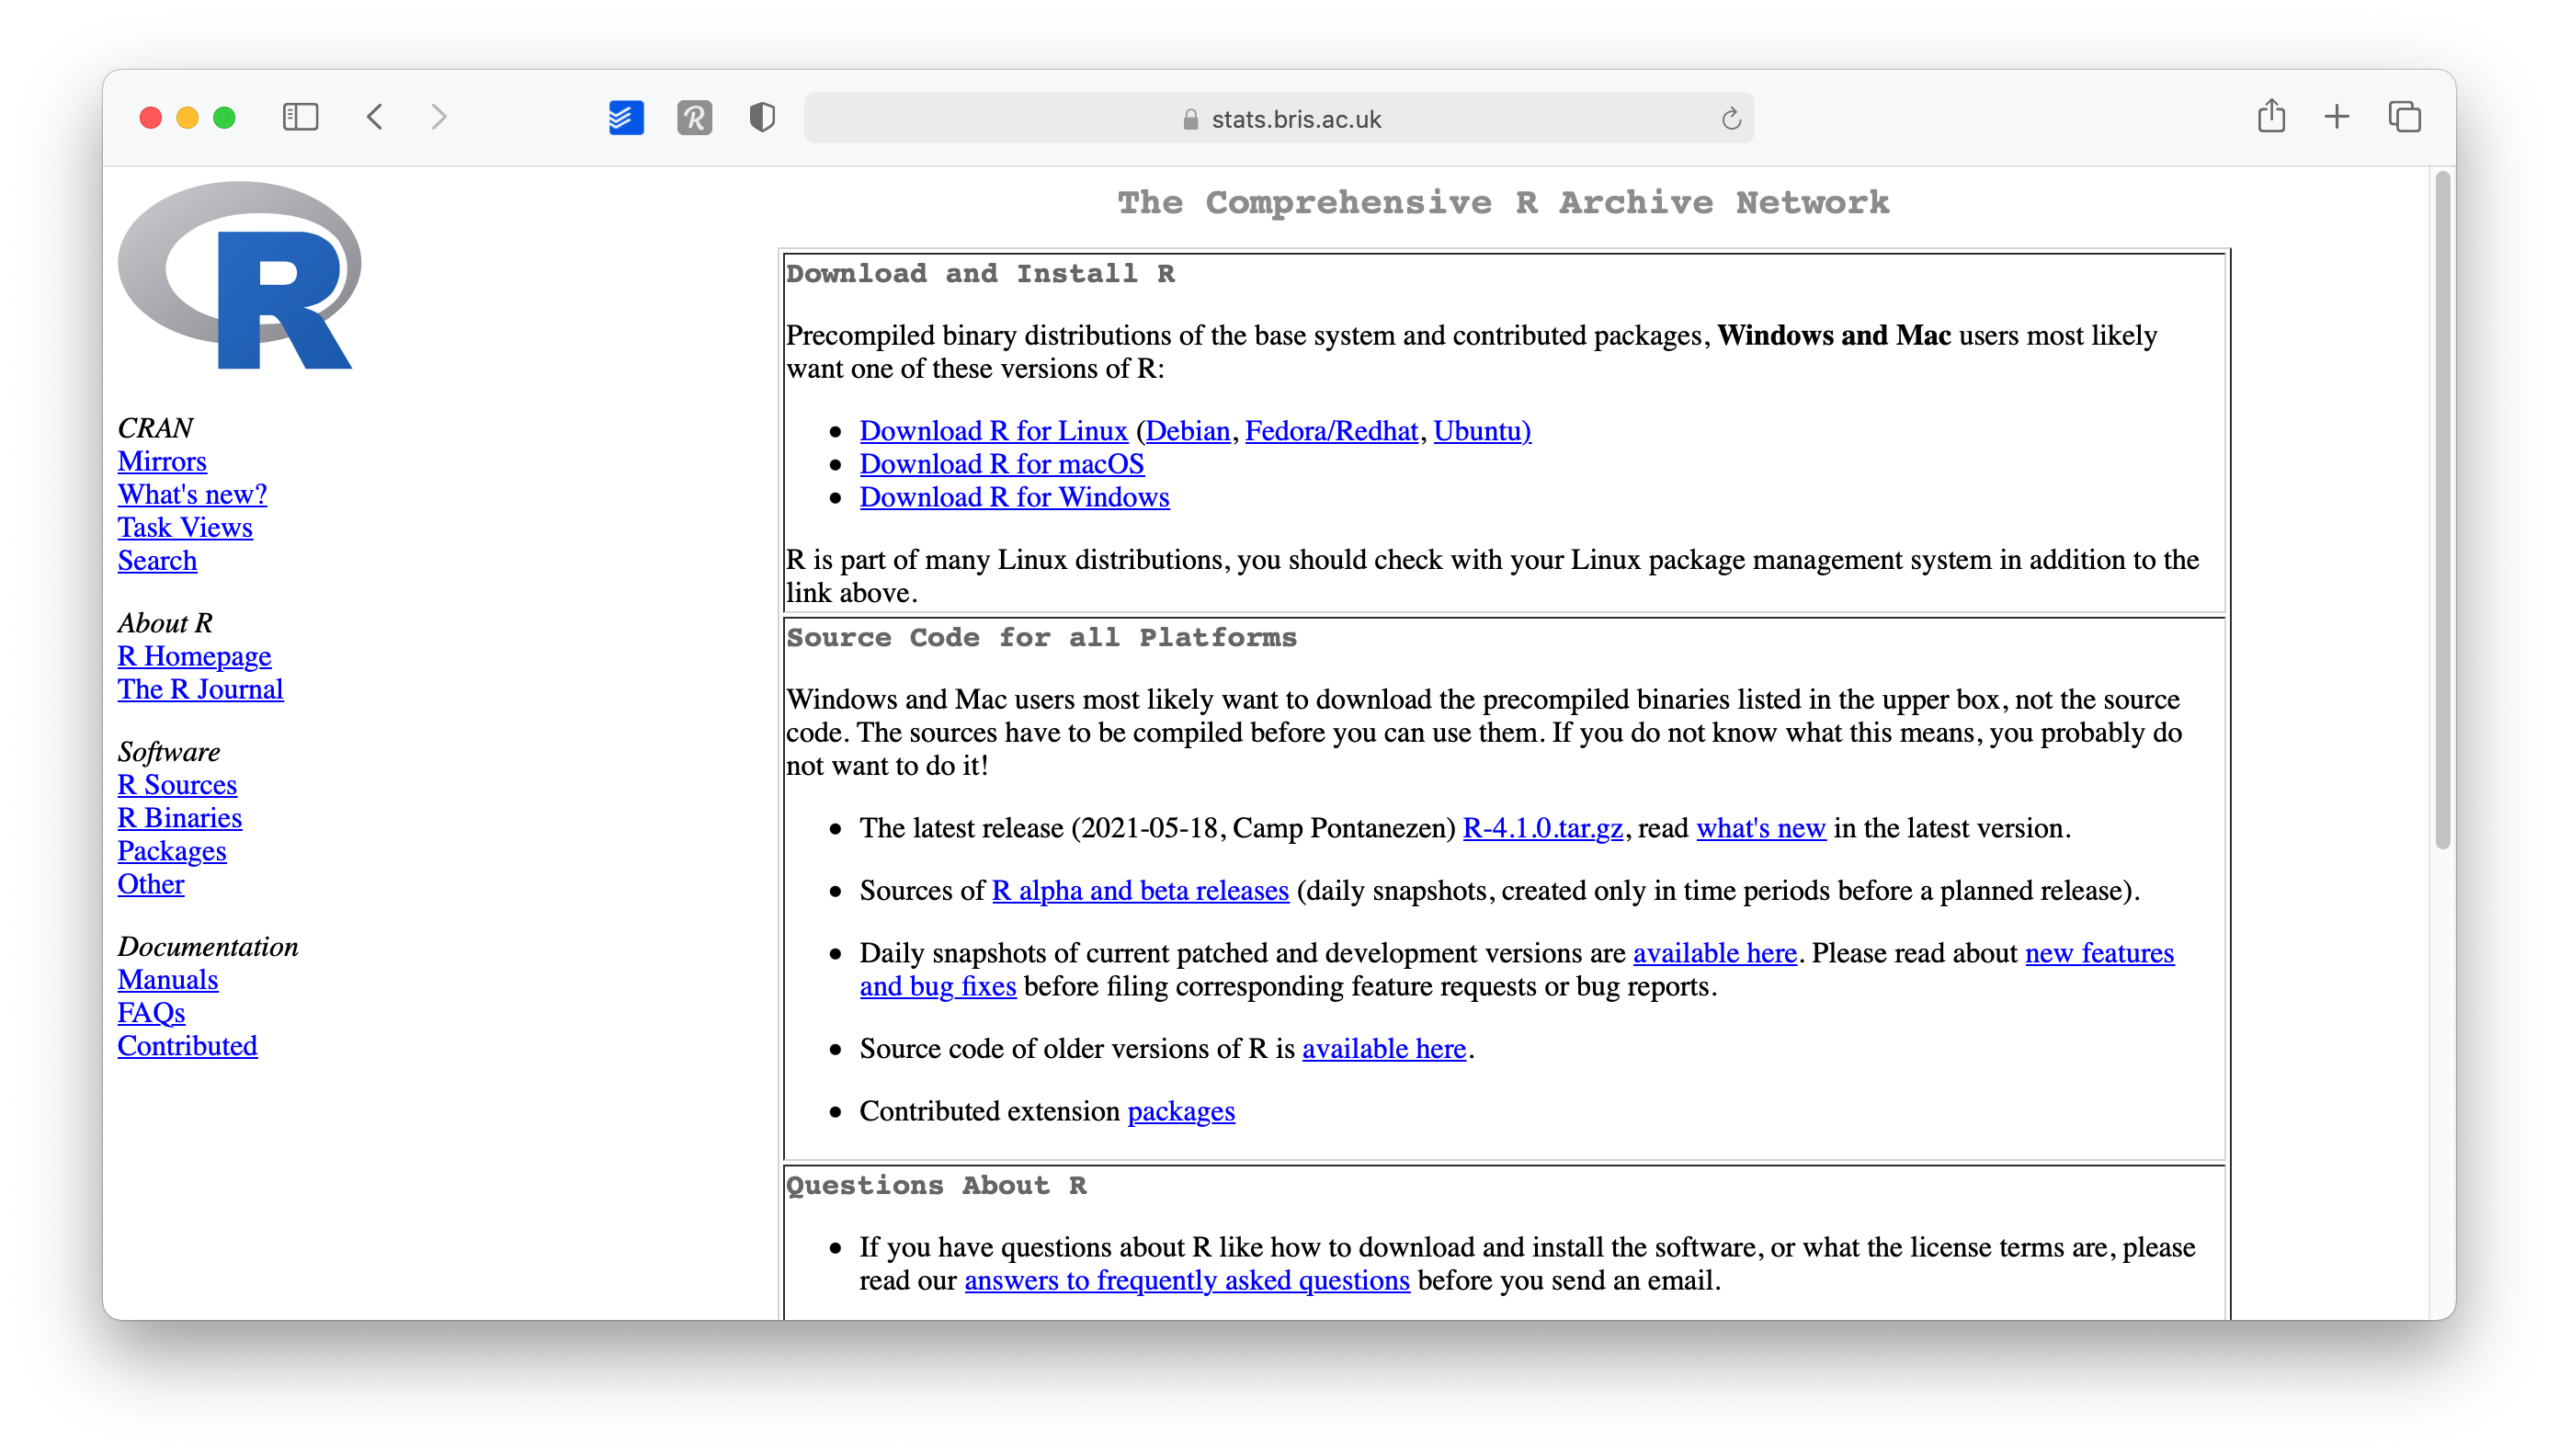Open the Task Views sidebar link

click(x=185, y=527)
